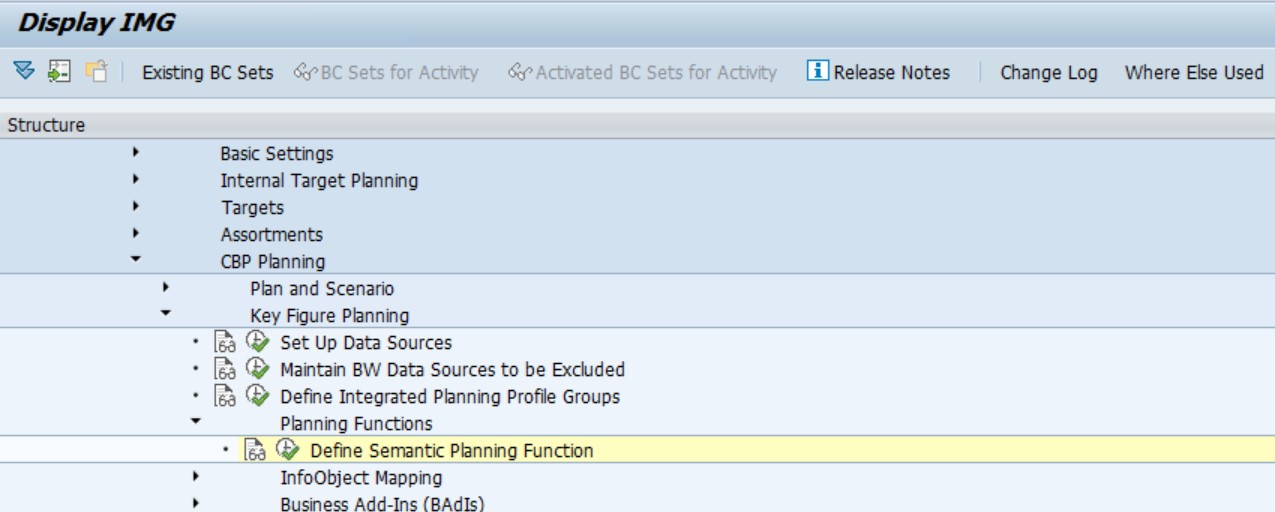Click the Release Notes info icon
This screenshot has height=512, width=1275.
(819, 72)
